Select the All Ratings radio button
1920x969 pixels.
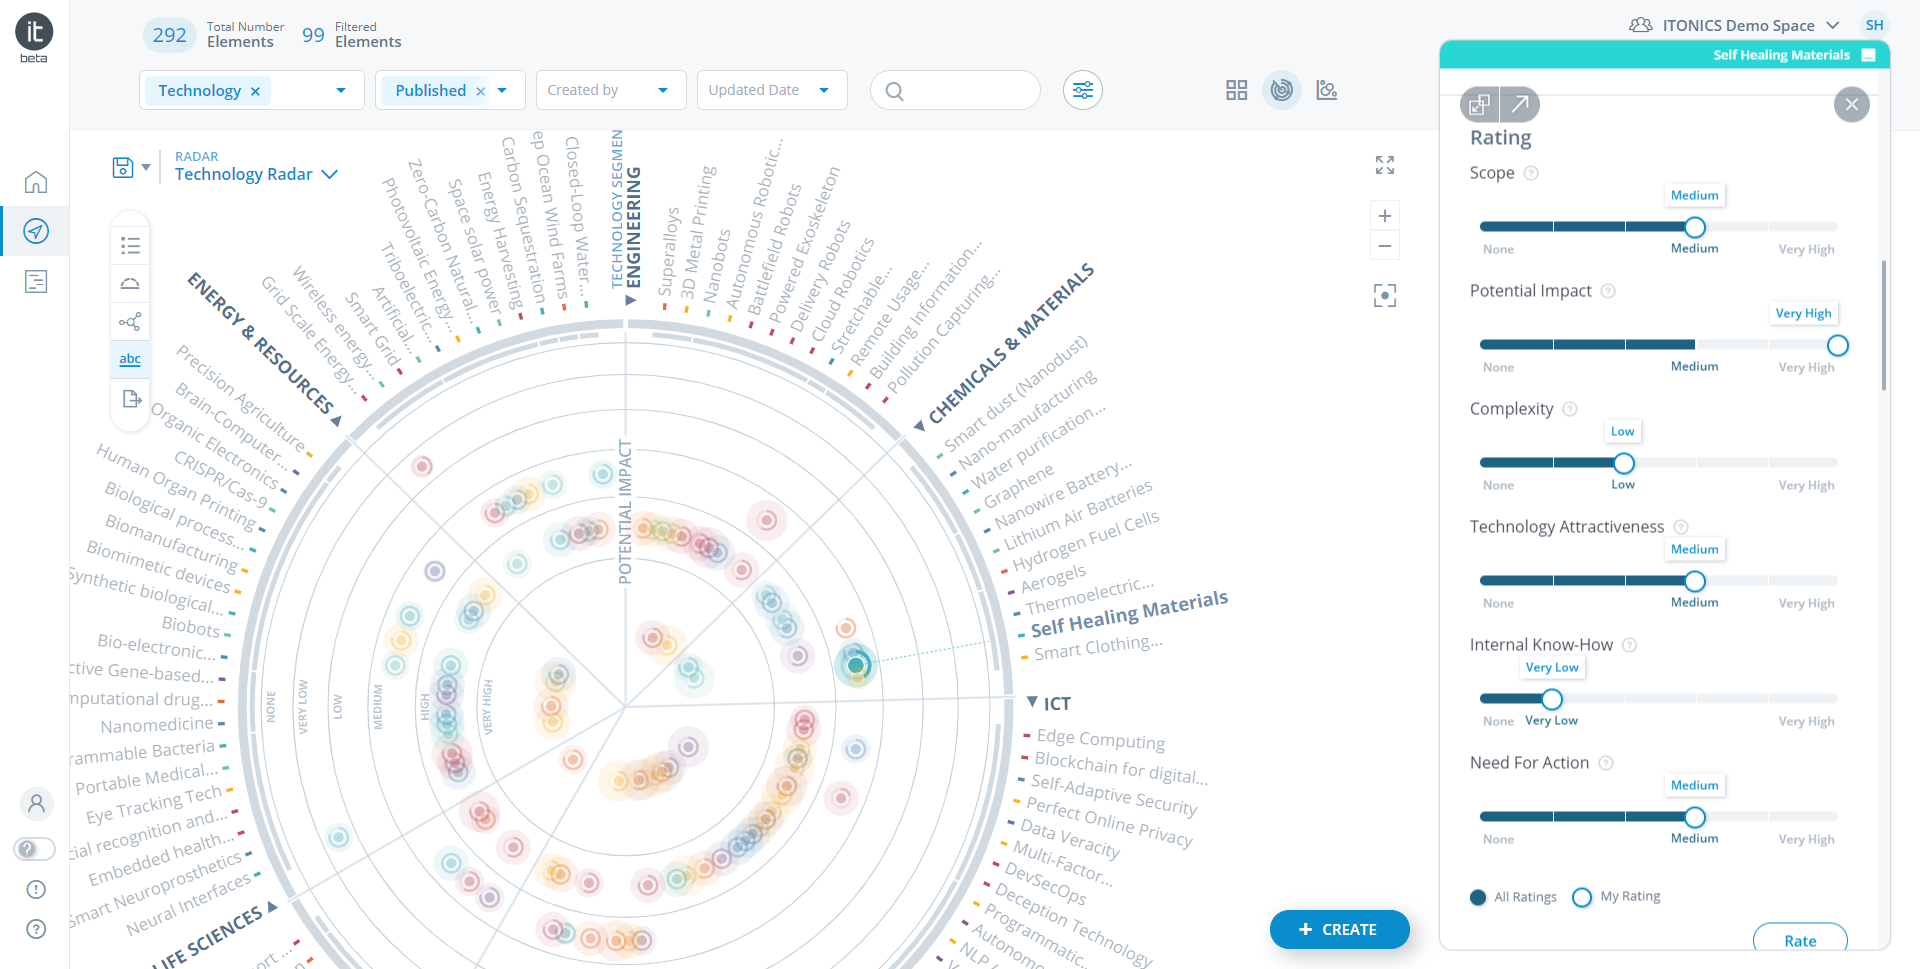click(1479, 897)
